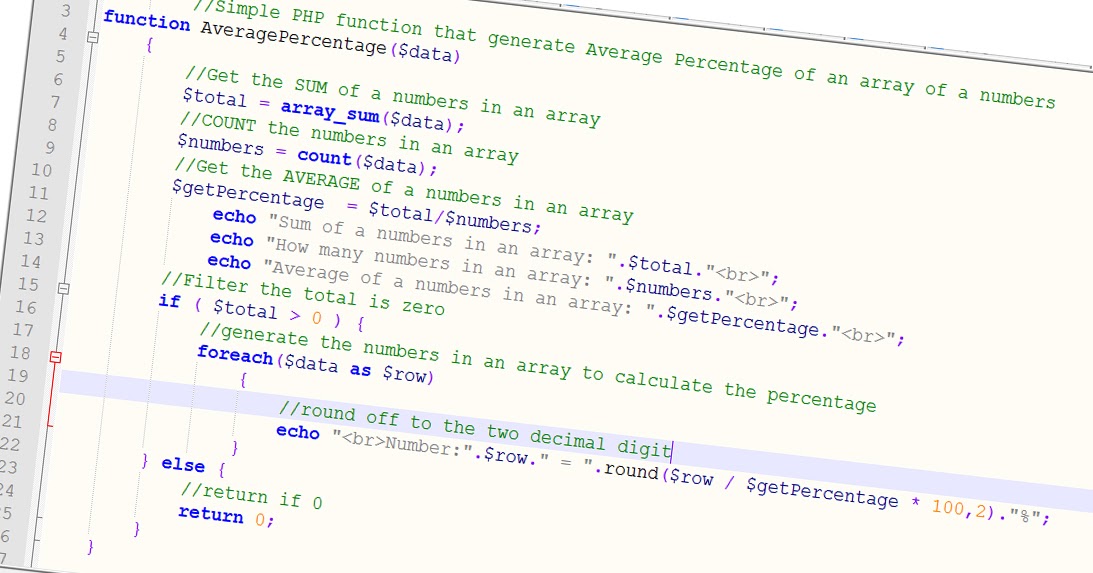Image resolution: width=1093 pixels, height=573 pixels.
Task: Click the "foreach" keyword
Action: pos(235,354)
